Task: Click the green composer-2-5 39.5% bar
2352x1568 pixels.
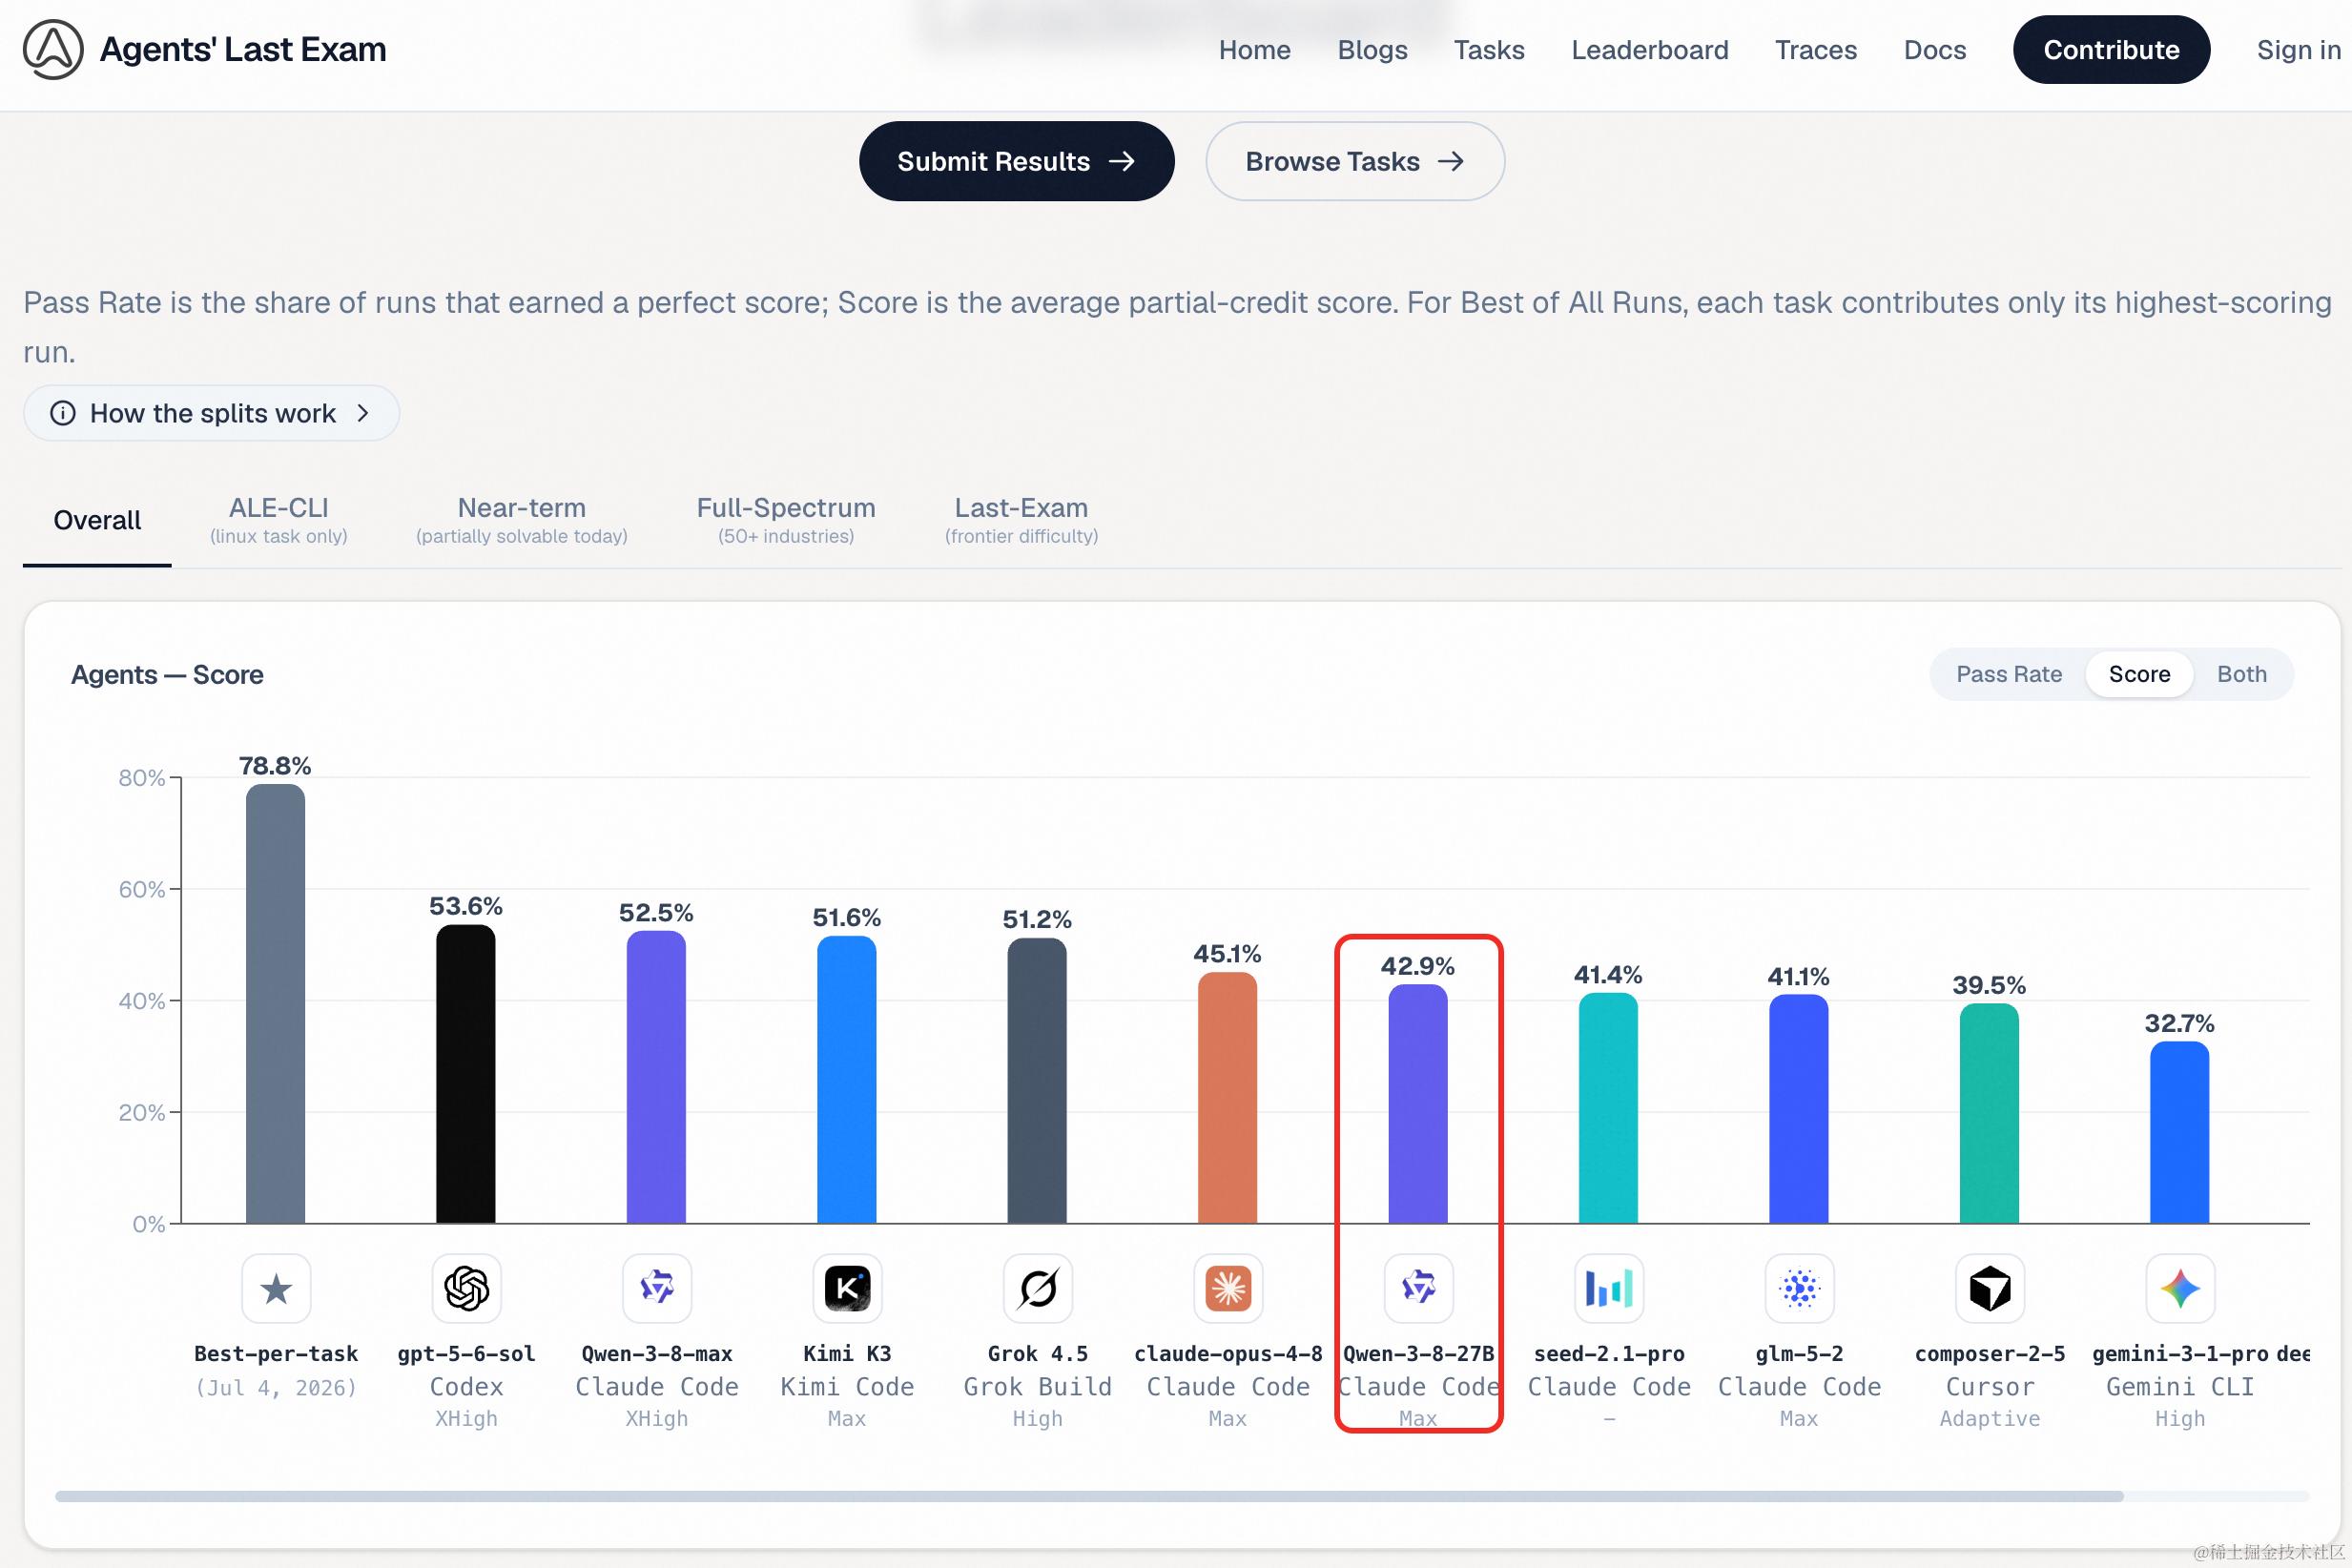Action: [1990, 1114]
